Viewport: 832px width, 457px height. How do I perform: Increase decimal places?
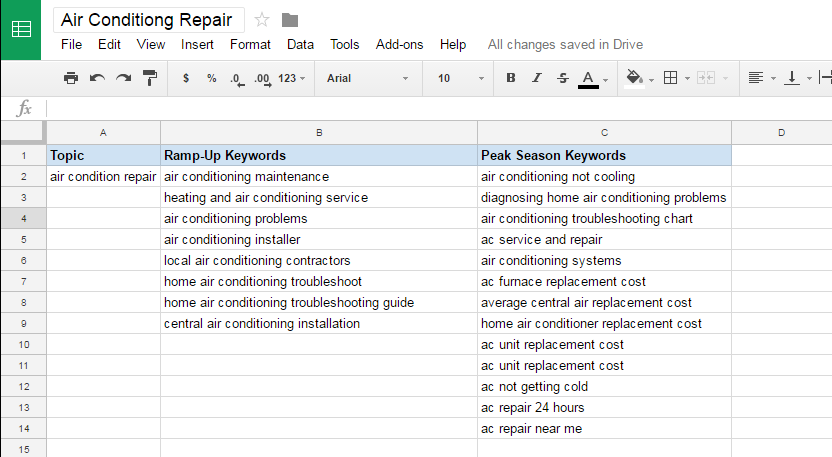(x=263, y=79)
